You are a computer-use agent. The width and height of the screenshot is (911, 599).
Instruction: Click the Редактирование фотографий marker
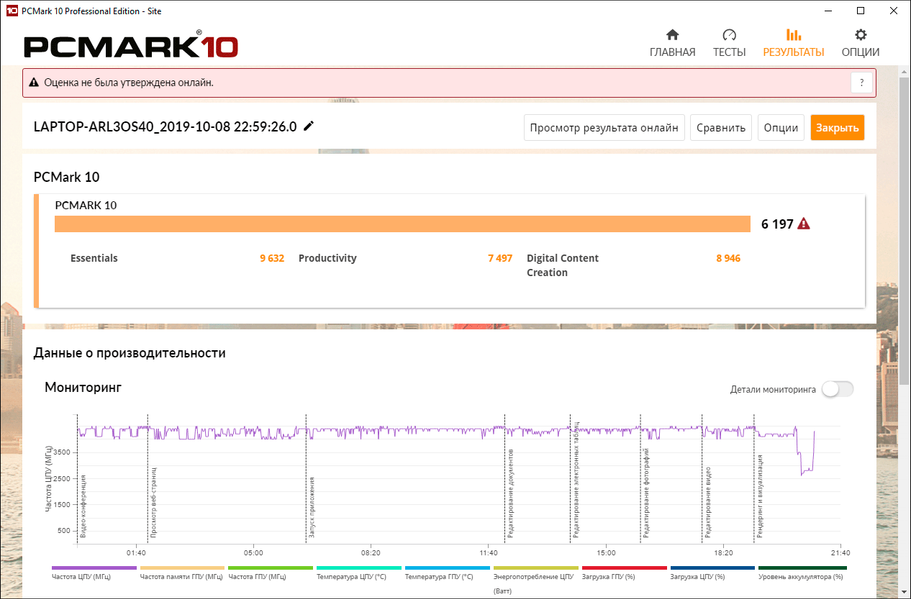point(647,493)
